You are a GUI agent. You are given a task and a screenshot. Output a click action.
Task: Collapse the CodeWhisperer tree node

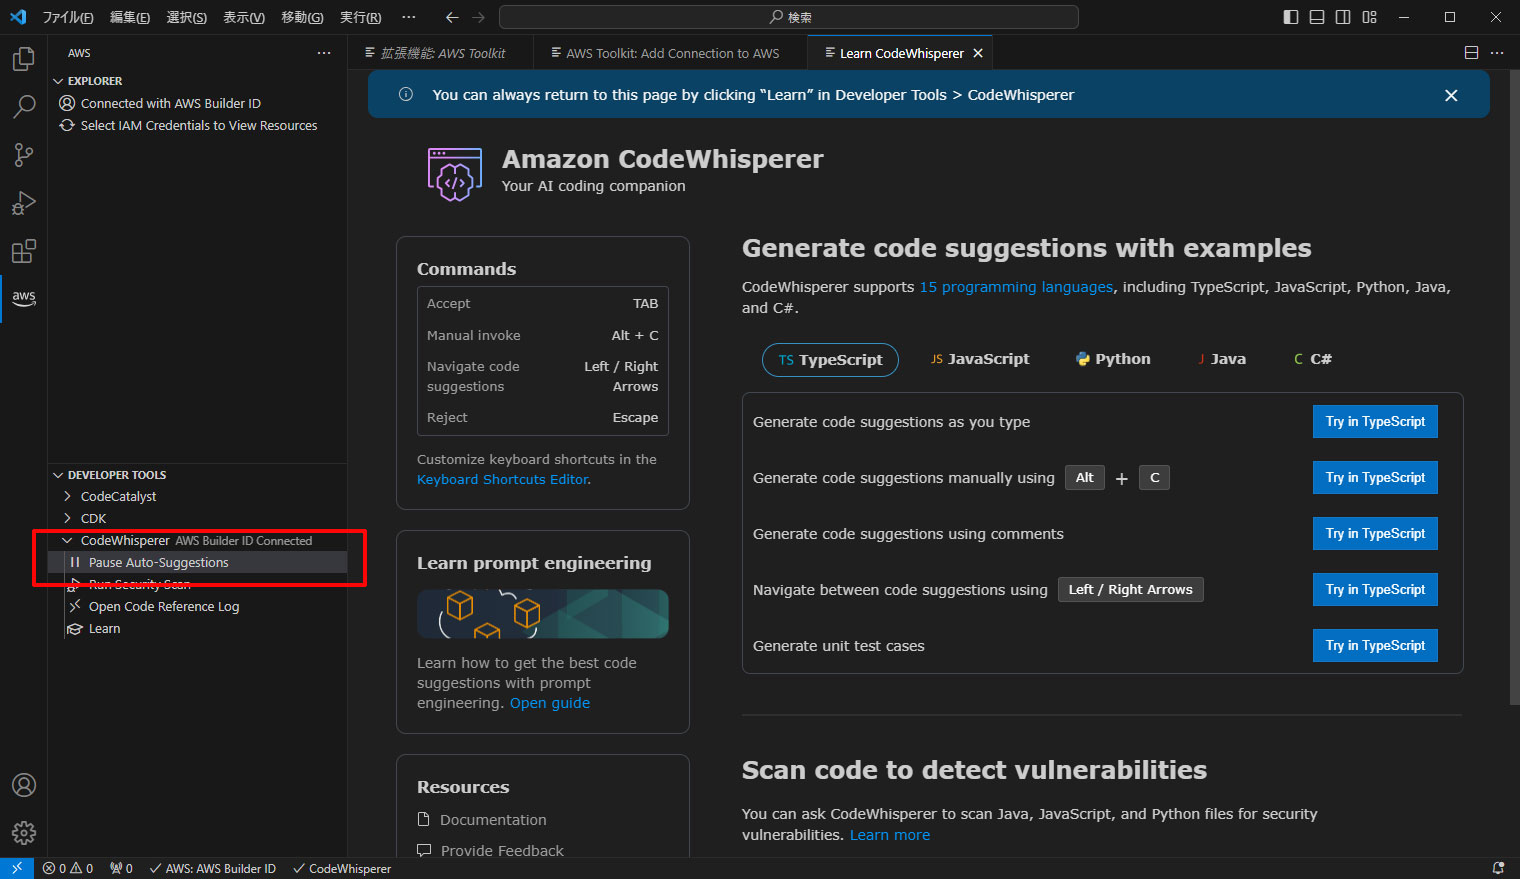(x=67, y=540)
